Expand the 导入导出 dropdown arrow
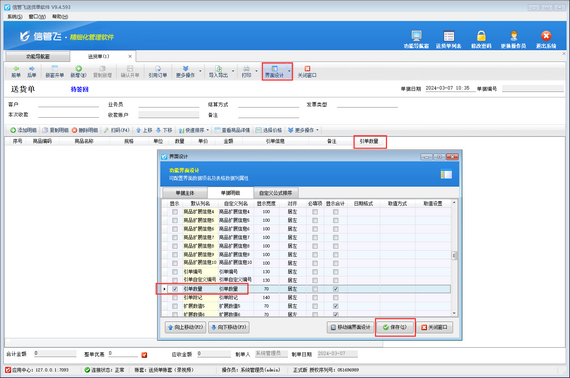Screen dimensions: 570x378 233,71
